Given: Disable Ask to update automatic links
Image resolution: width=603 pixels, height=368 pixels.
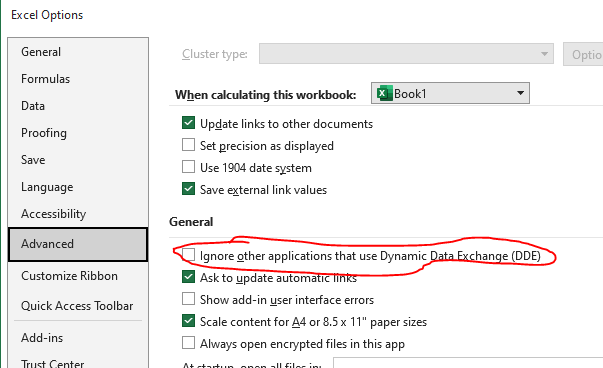Looking at the screenshot, I should point(188,277).
